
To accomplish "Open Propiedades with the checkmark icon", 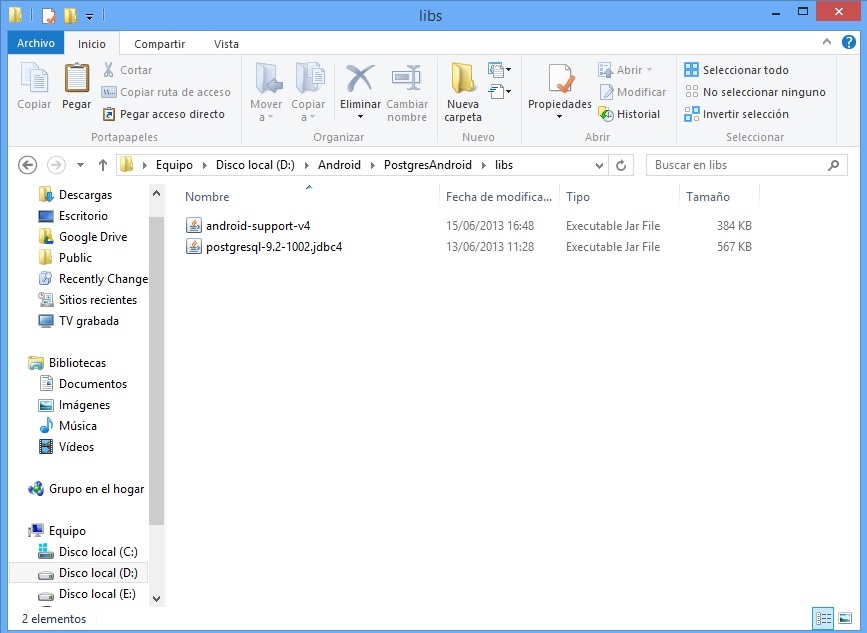I will [x=559, y=80].
